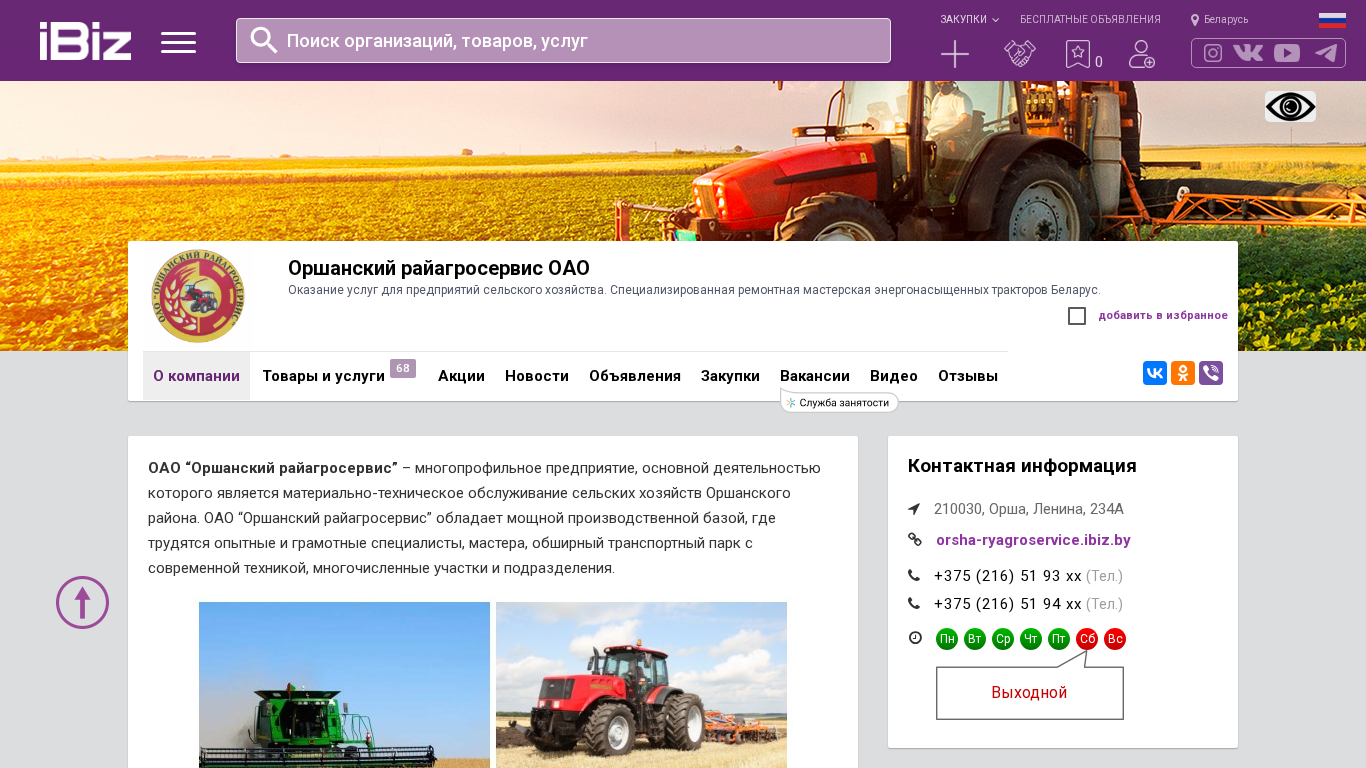The image size is (1366, 768).
Task: Open iBiz VK page in header
Action: [x=1248, y=53]
